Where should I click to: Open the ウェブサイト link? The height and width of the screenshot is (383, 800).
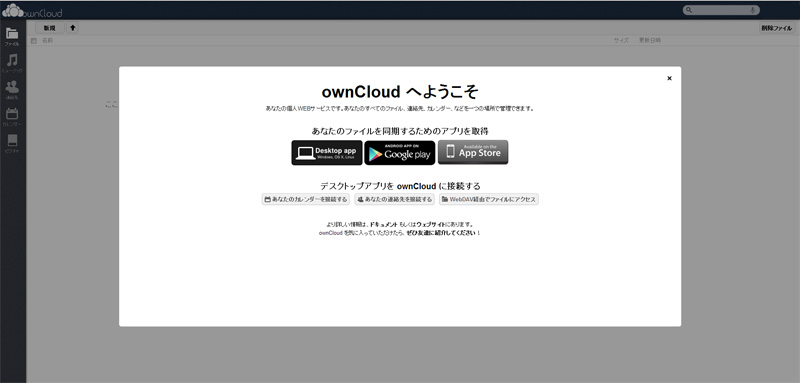coord(431,224)
